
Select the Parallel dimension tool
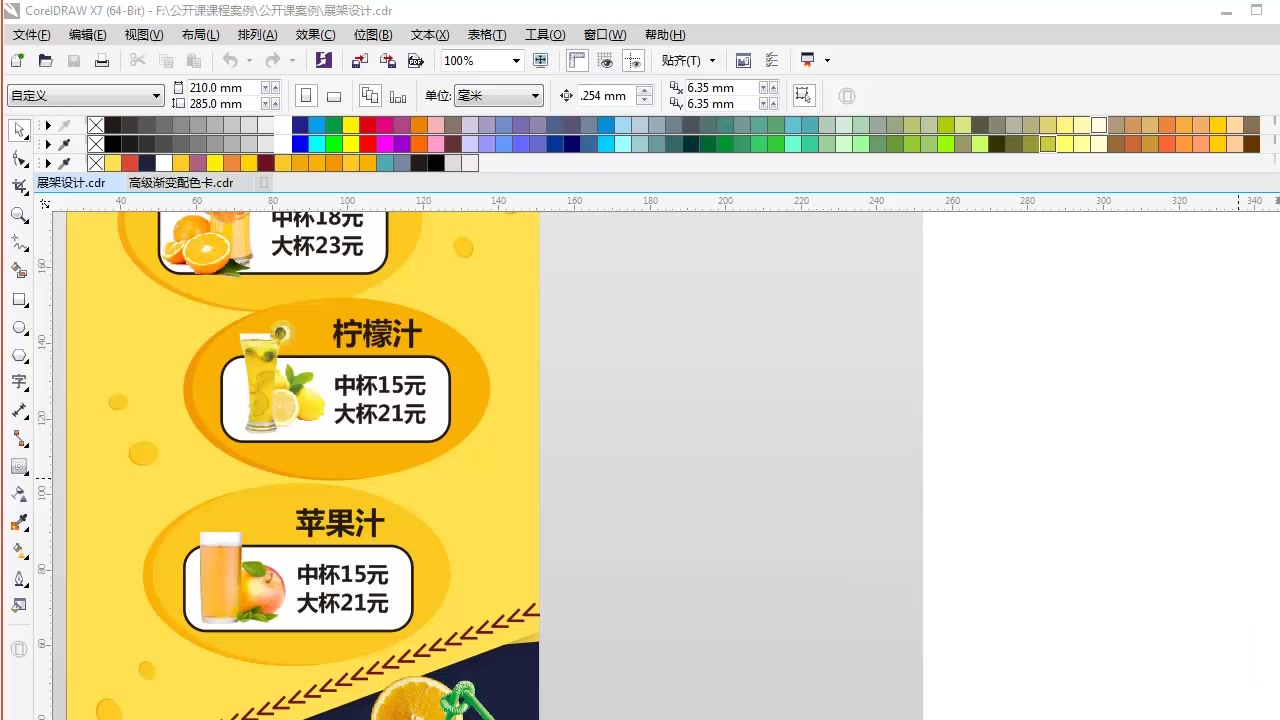point(19,411)
